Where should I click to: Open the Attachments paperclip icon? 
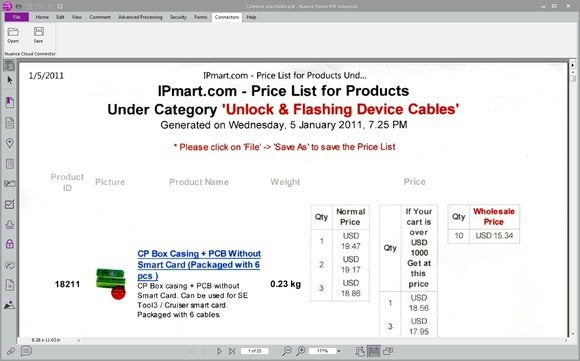[x=11, y=351]
